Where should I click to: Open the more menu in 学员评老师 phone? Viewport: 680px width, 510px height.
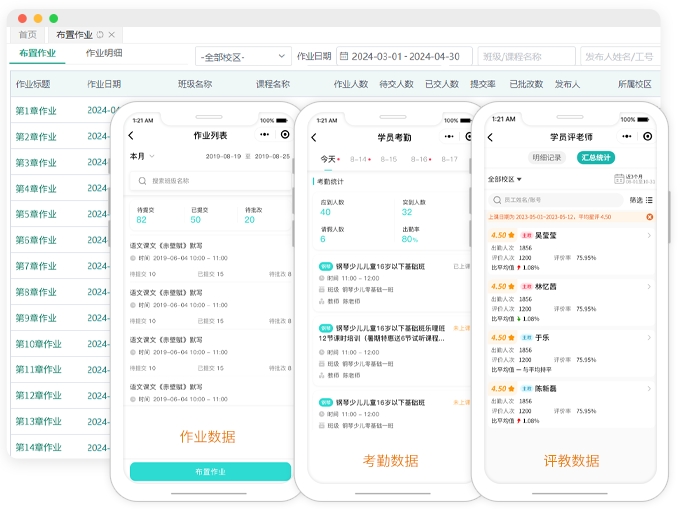pyautogui.click(x=627, y=136)
